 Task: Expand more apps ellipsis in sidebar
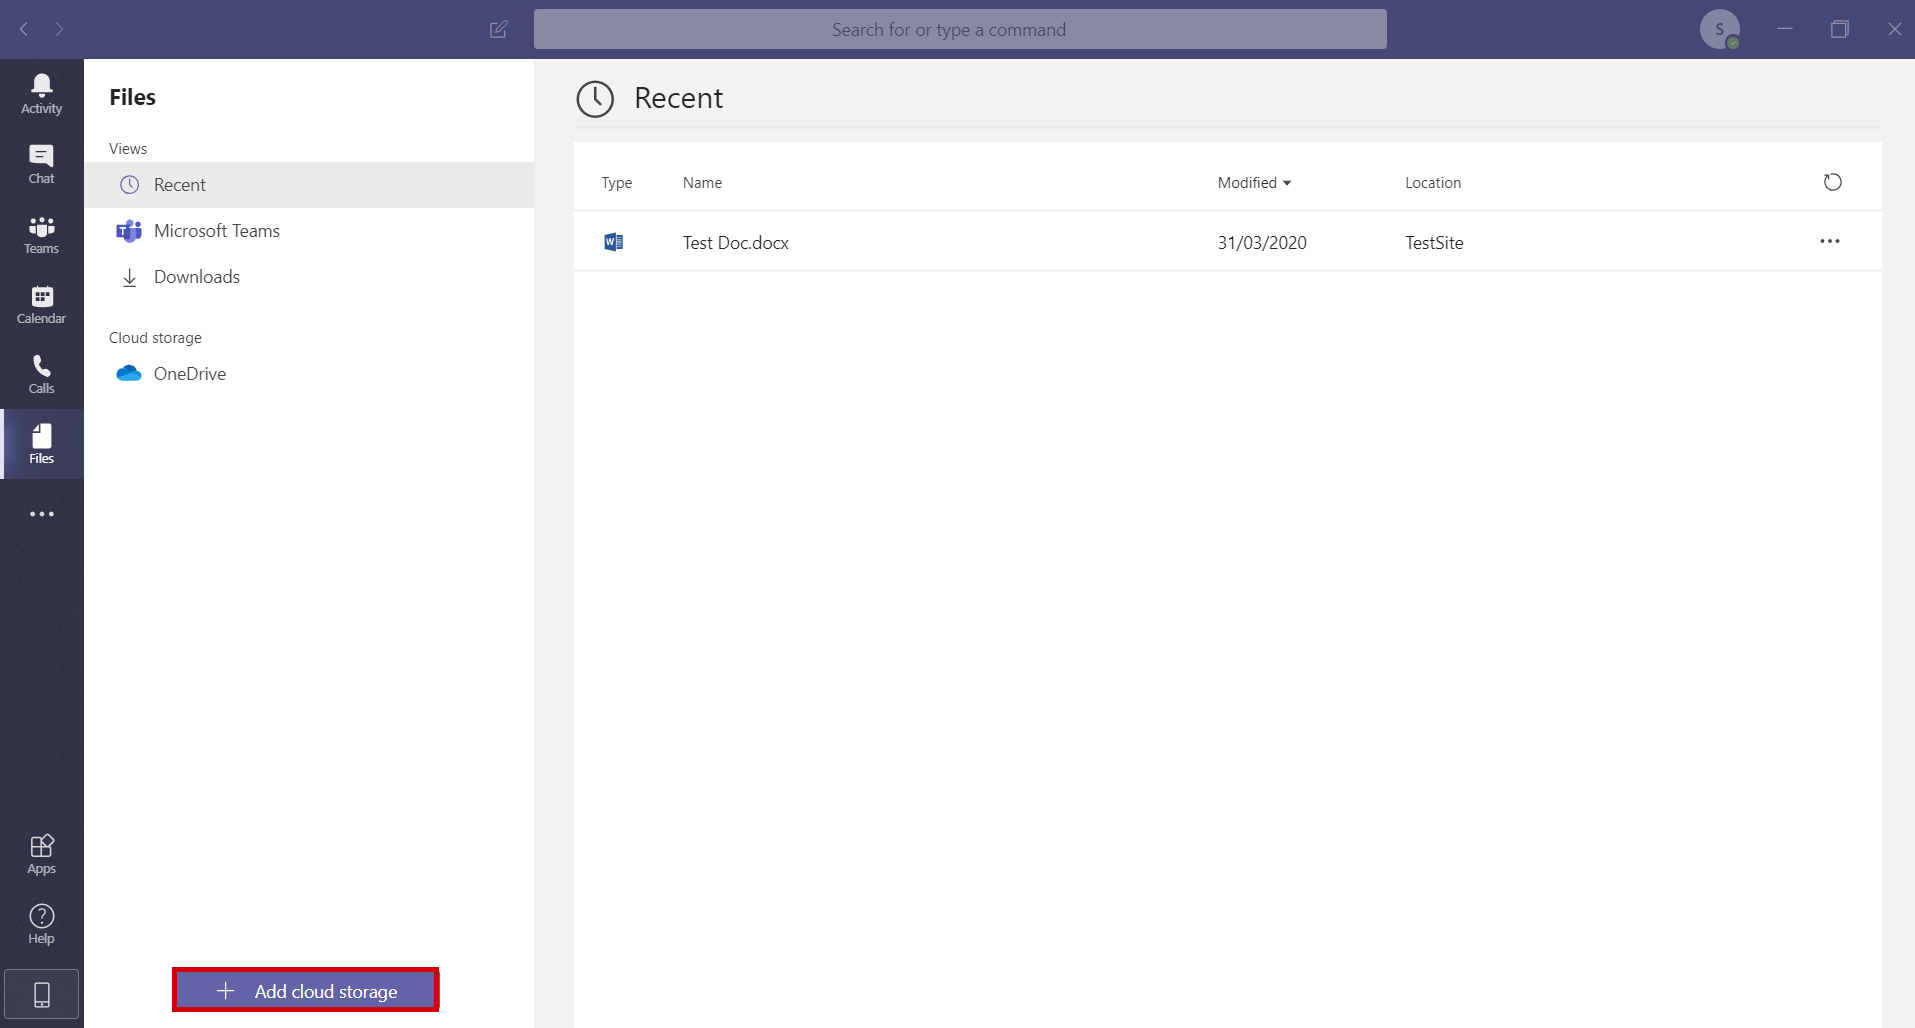pyautogui.click(x=41, y=514)
